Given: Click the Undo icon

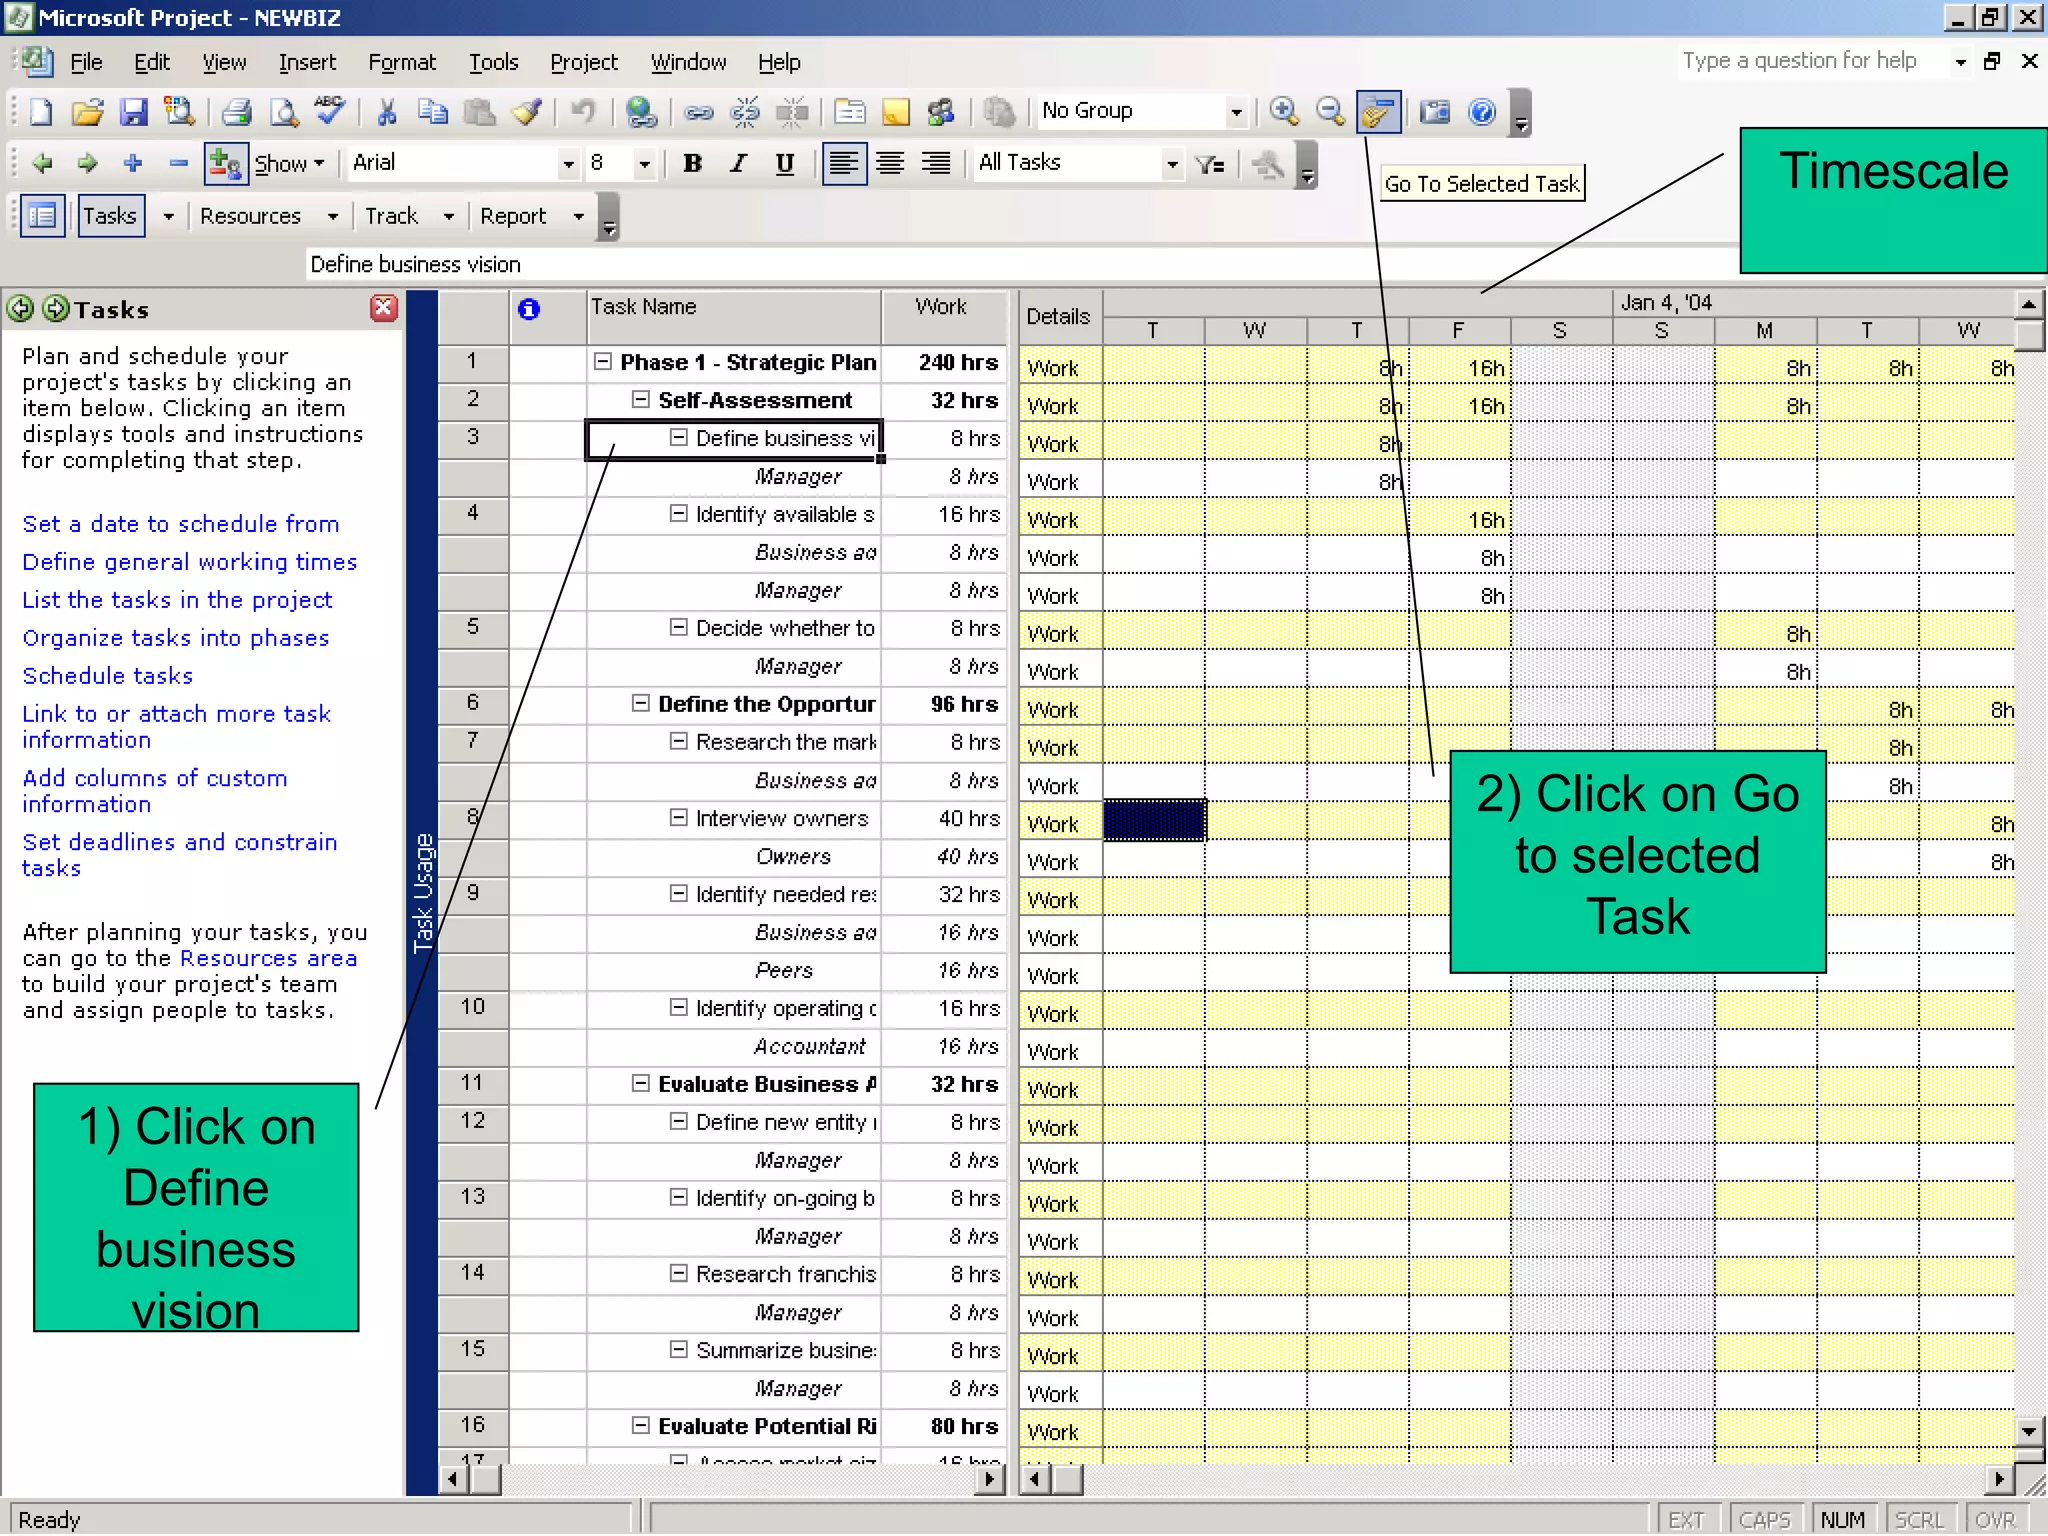Looking at the screenshot, I should click(x=584, y=111).
